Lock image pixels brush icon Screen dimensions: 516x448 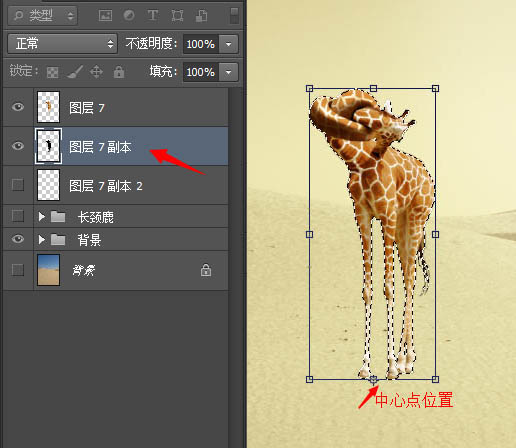[75, 72]
